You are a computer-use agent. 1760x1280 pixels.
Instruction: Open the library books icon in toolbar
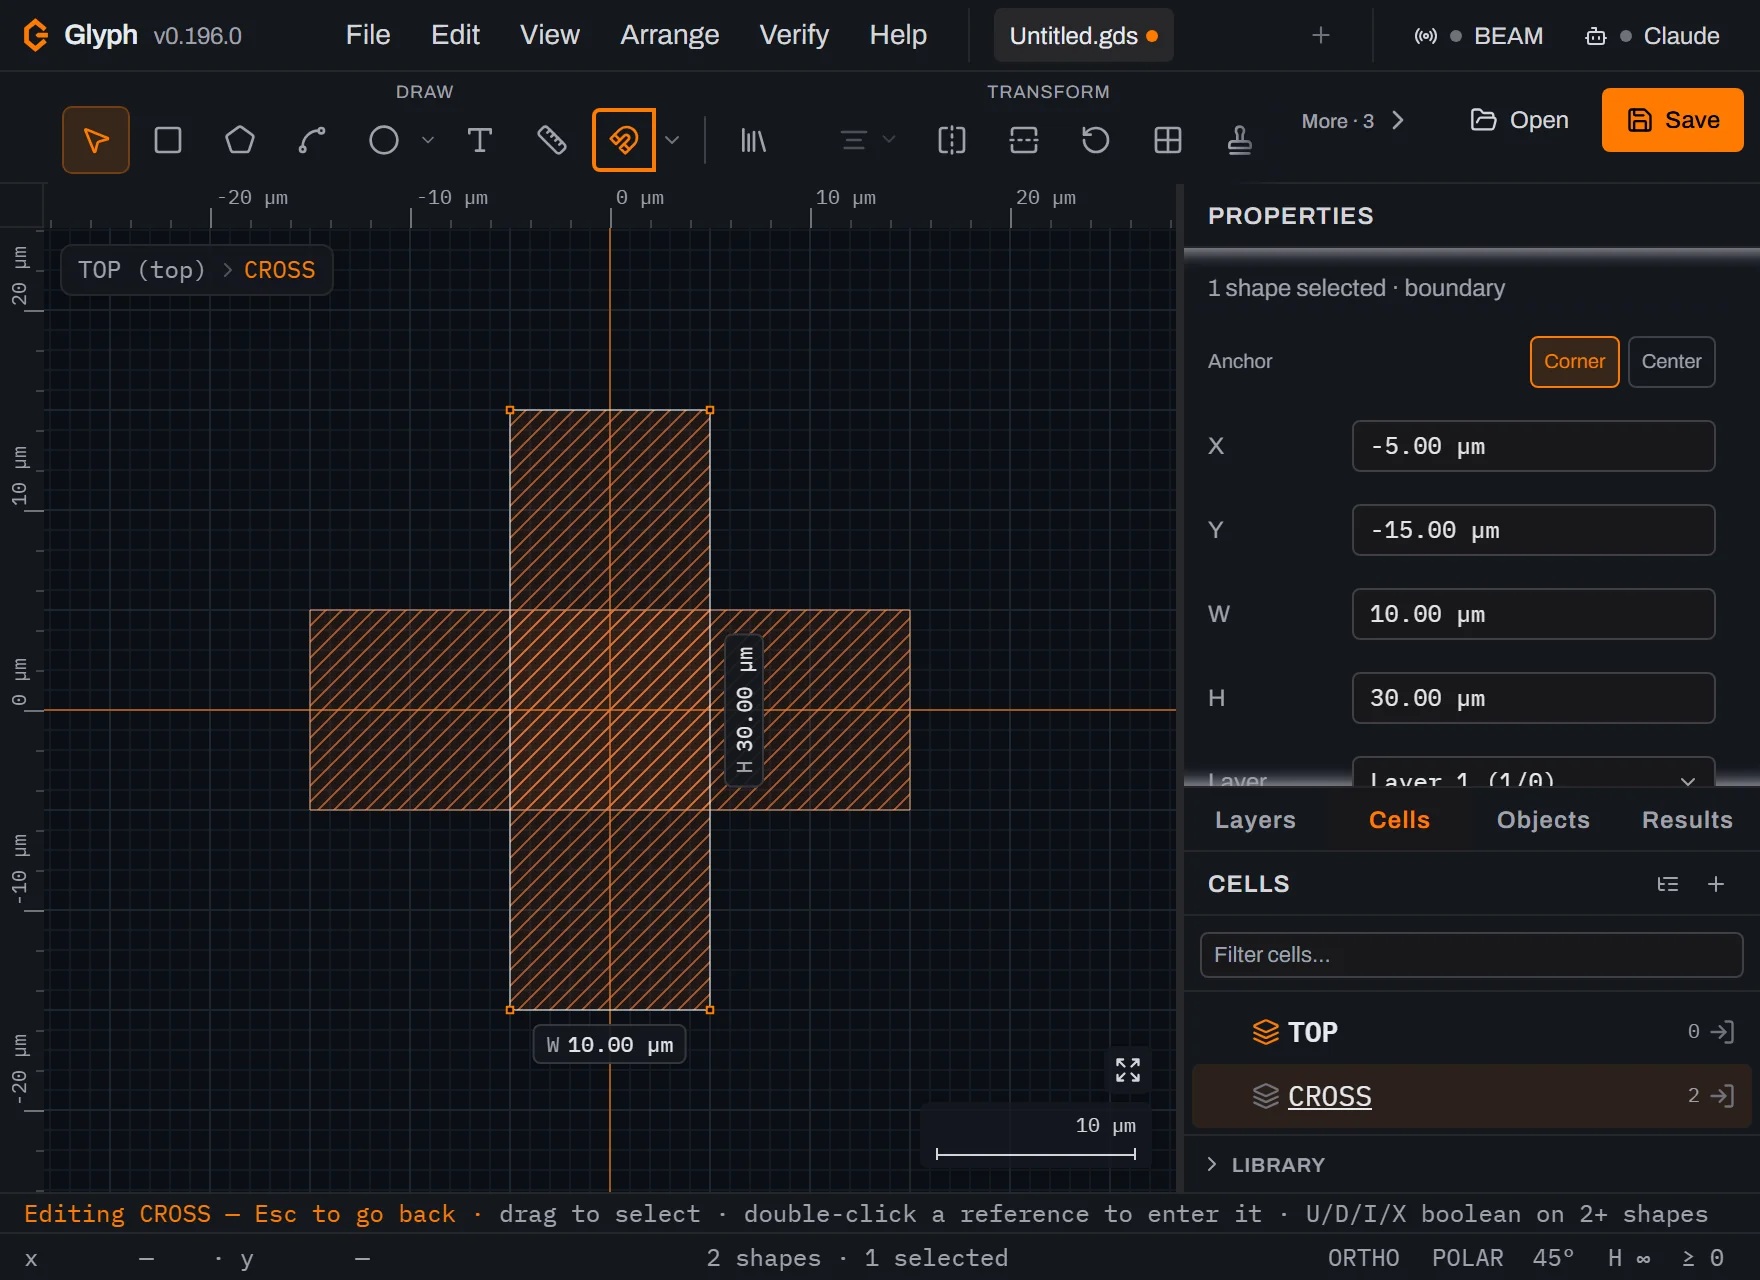click(x=753, y=140)
